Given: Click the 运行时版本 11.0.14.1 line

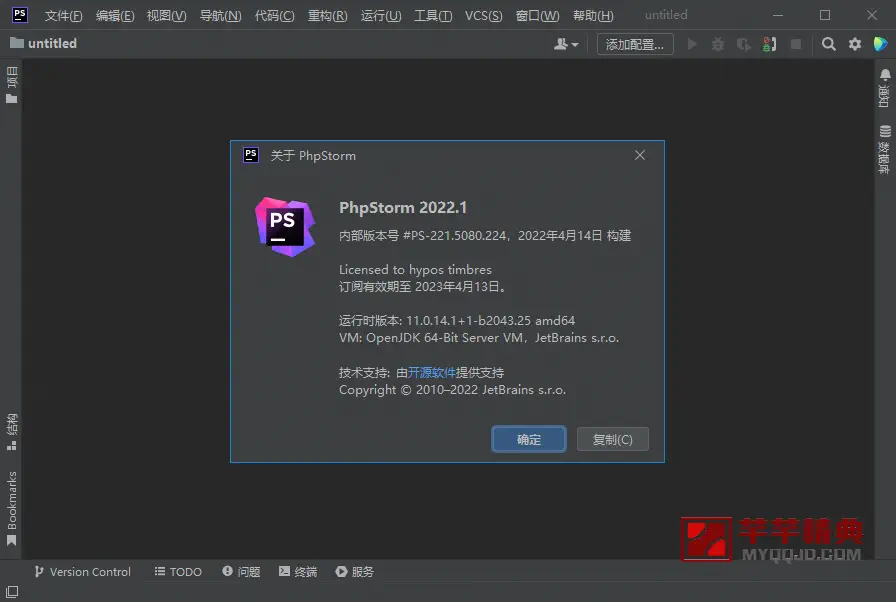Looking at the screenshot, I should (x=457, y=320).
